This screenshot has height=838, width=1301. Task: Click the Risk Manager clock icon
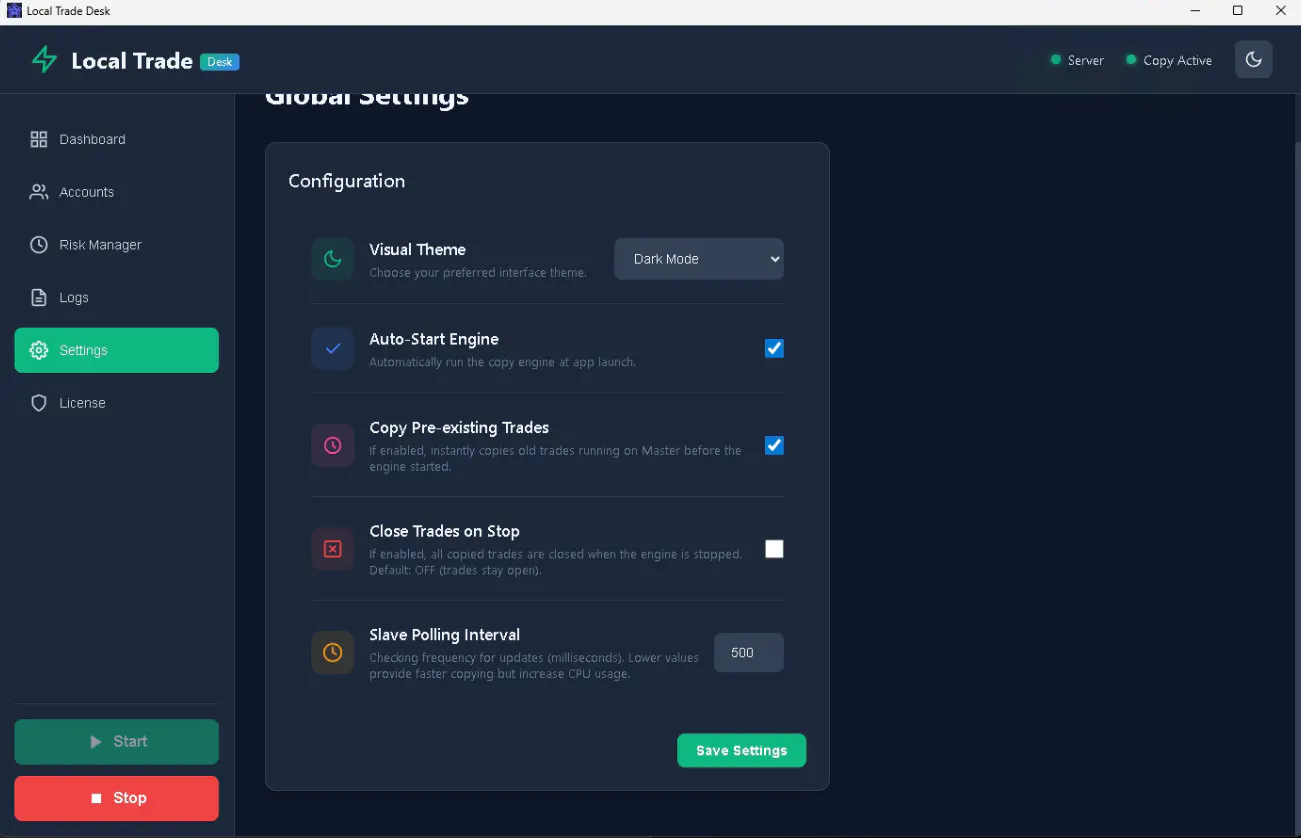click(x=39, y=245)
